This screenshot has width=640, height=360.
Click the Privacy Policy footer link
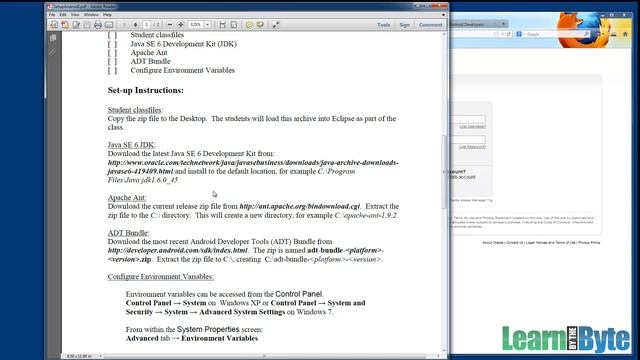tap(589, 242)
